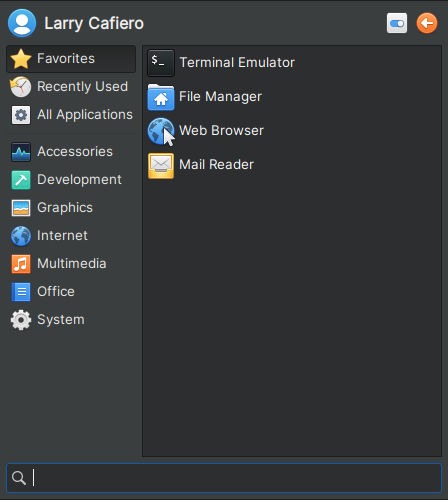Open the System category

(71, 320)
